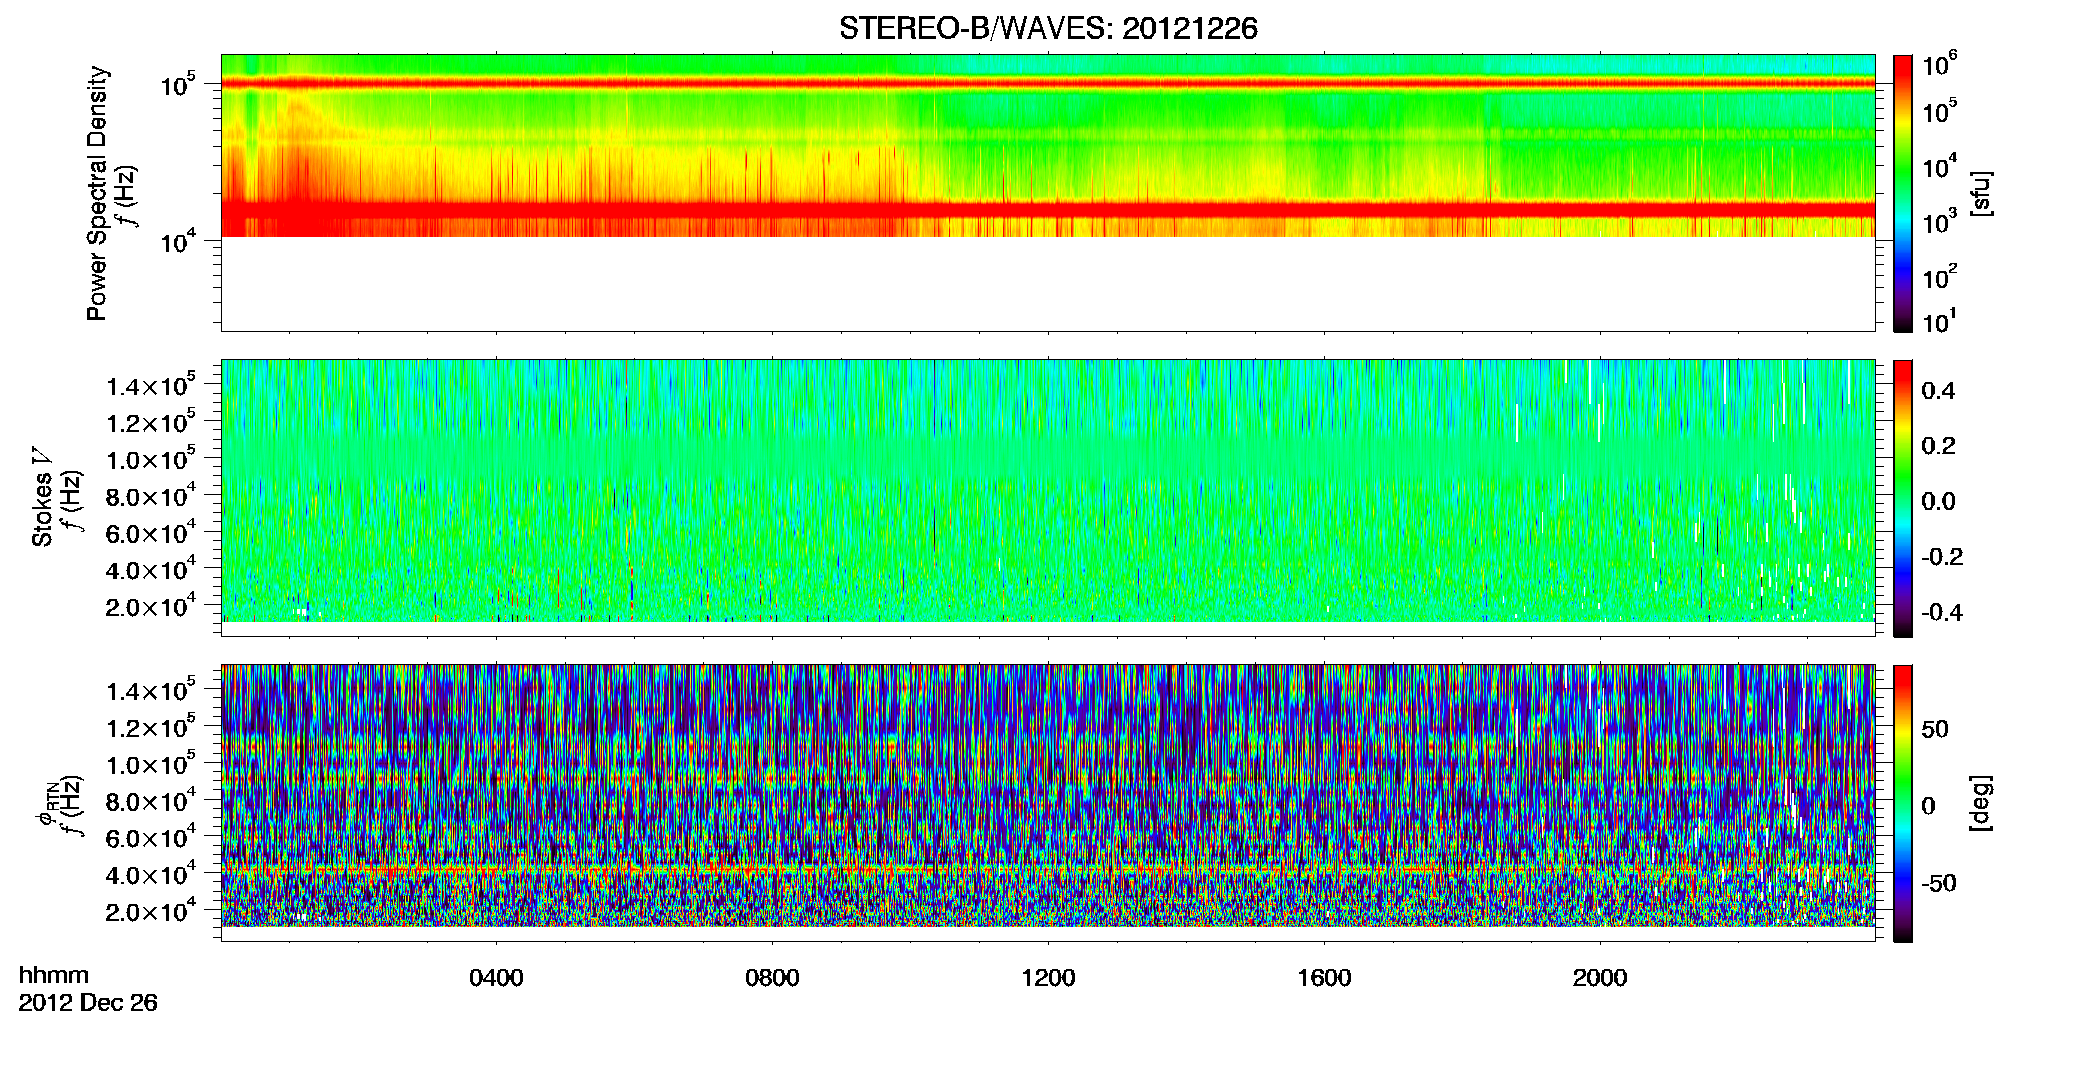2096x1080 pixels.
Task: Click the 2012 Dec 26 date label
Action: [x=88, y=1003]
